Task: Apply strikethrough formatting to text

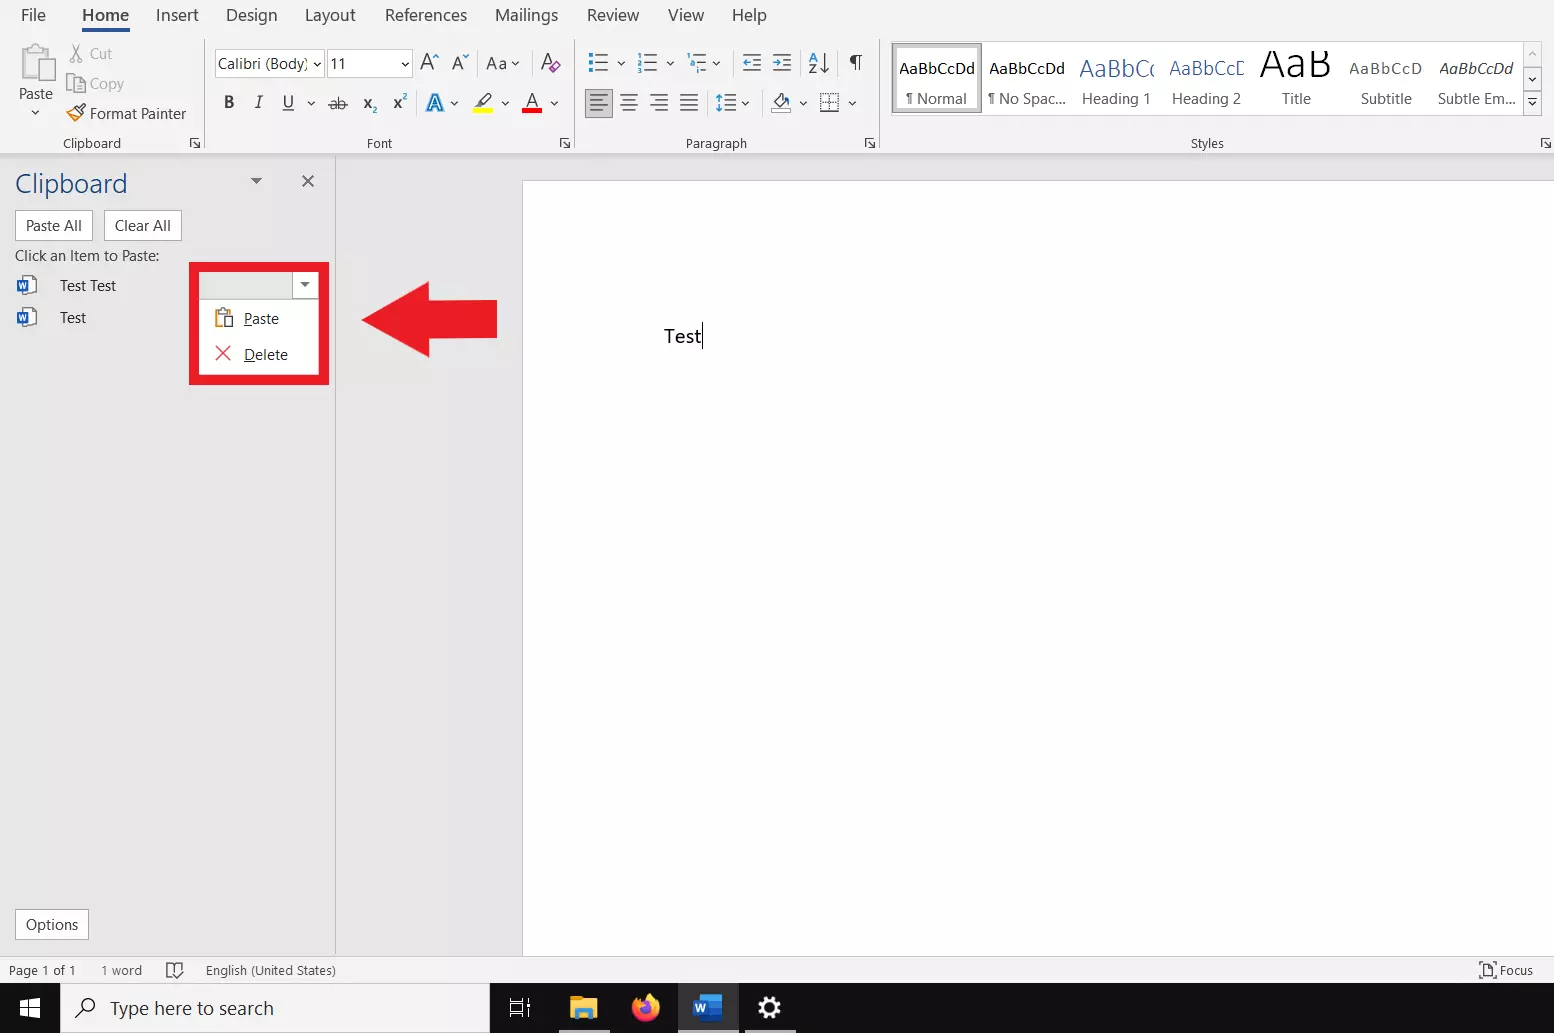Action: 338,103
